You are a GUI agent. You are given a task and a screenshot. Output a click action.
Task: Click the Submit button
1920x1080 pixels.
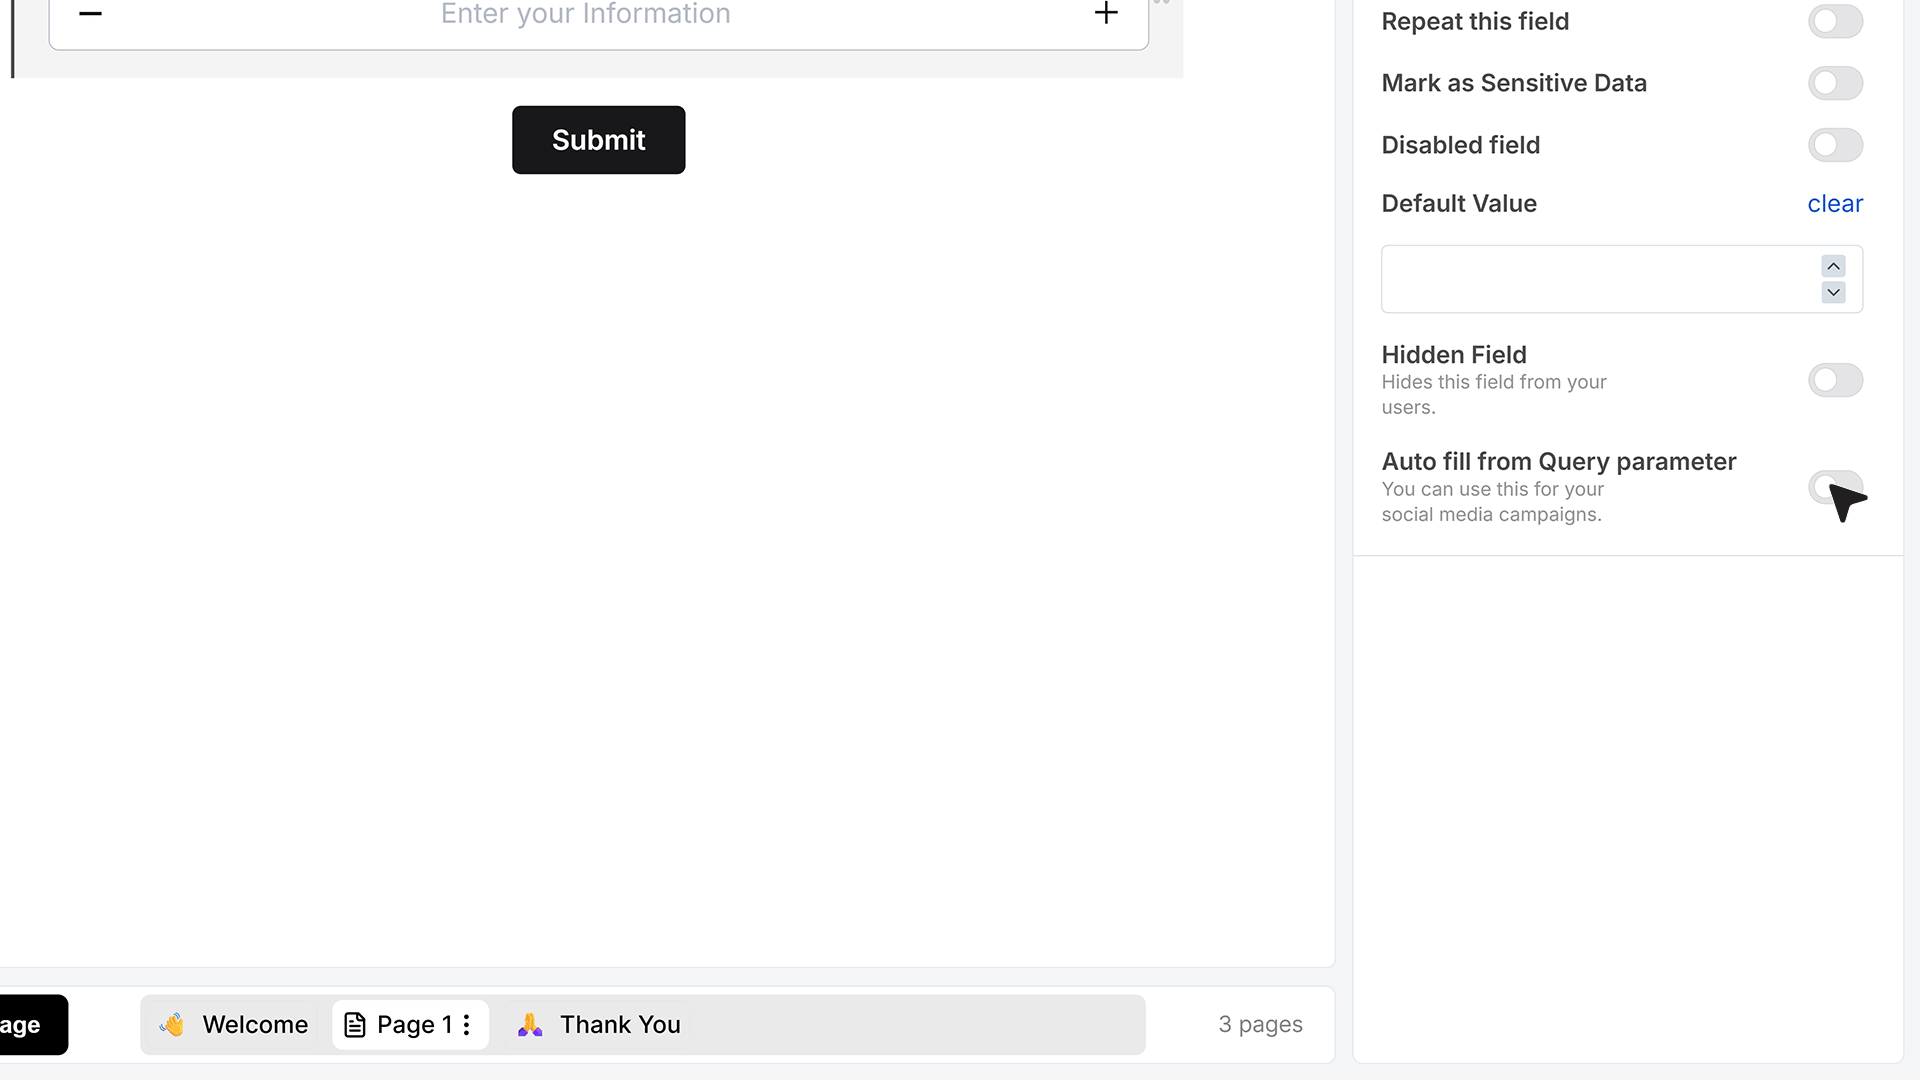(599, 140)
